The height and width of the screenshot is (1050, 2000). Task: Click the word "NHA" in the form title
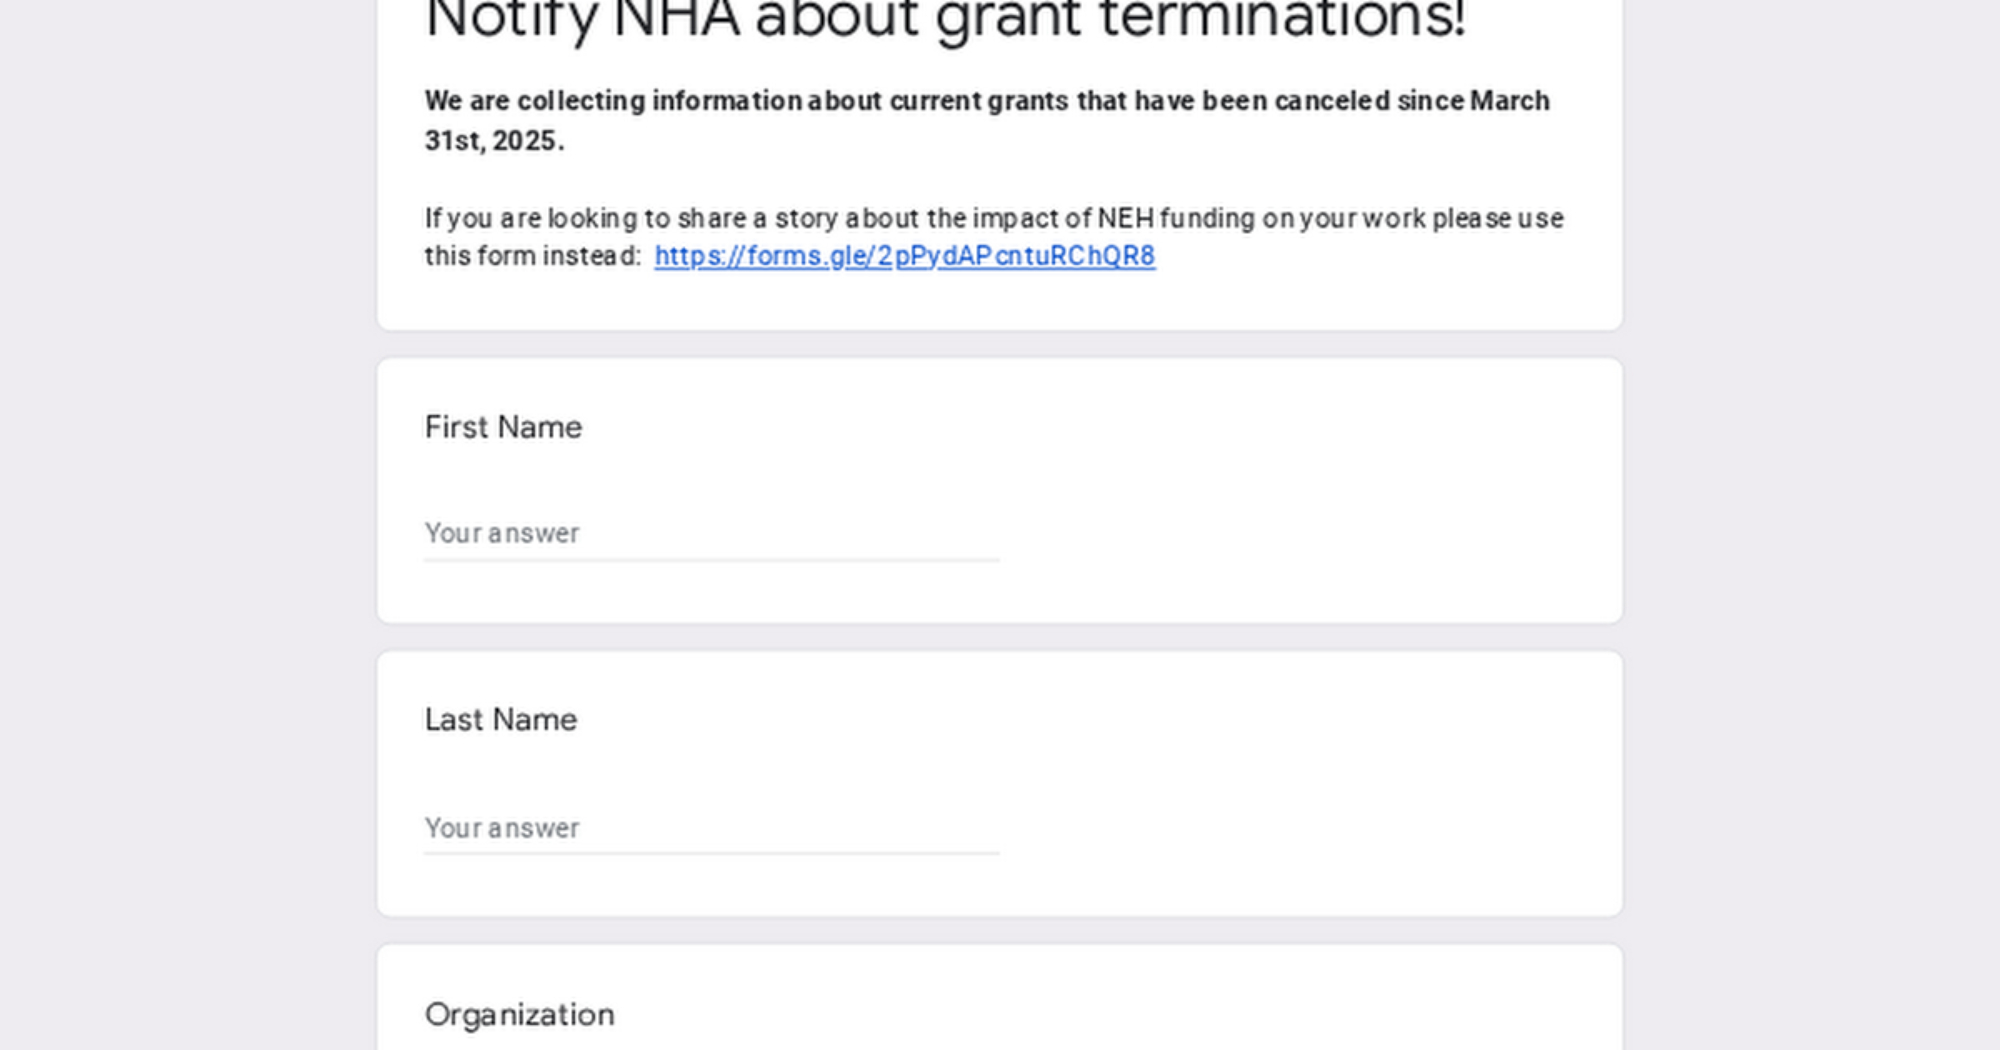(x=675, y=20)
